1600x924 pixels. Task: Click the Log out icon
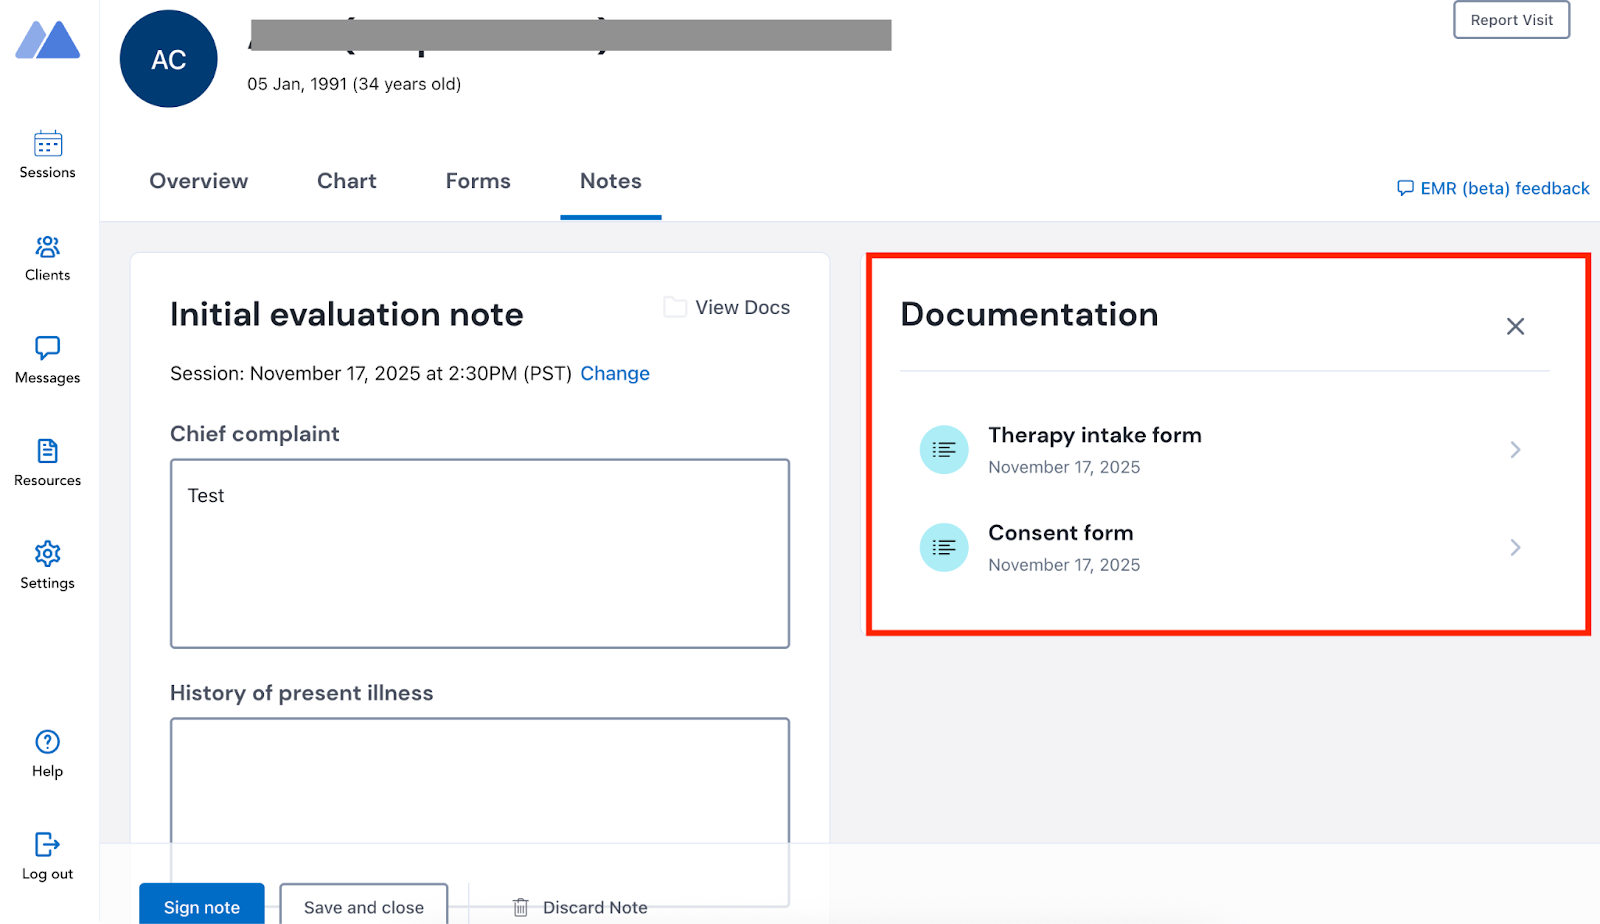(x=47, y=845)
